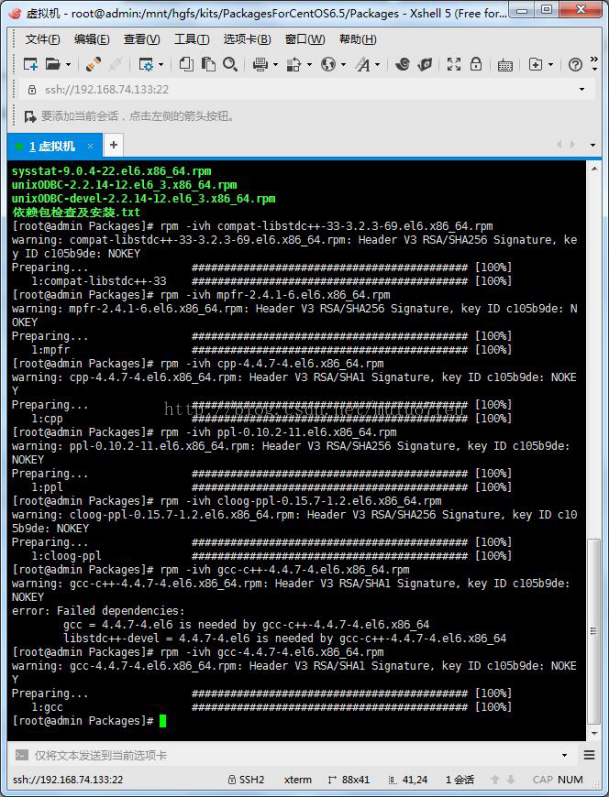
Task: Click the terminal scrollbar down arrow
Action: click(594, 733)
